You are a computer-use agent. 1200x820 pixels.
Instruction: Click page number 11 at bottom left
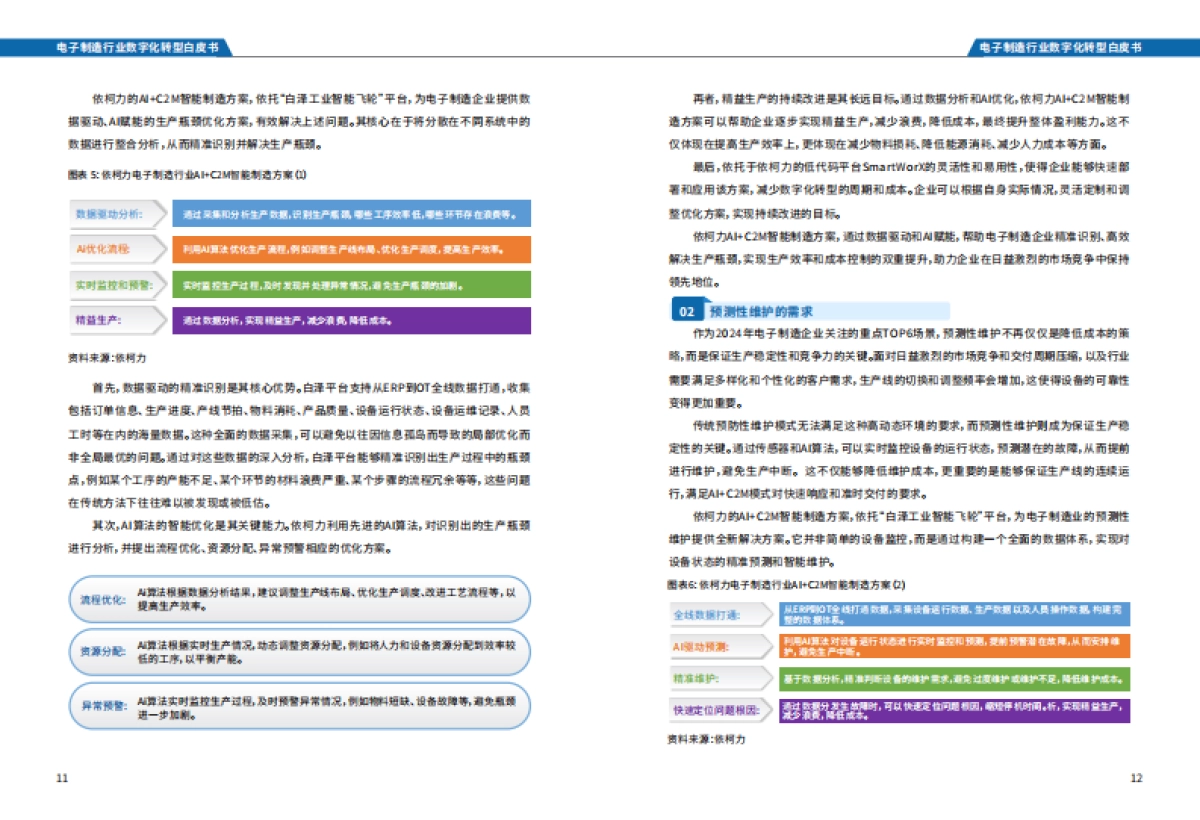[x=62, y=777]
